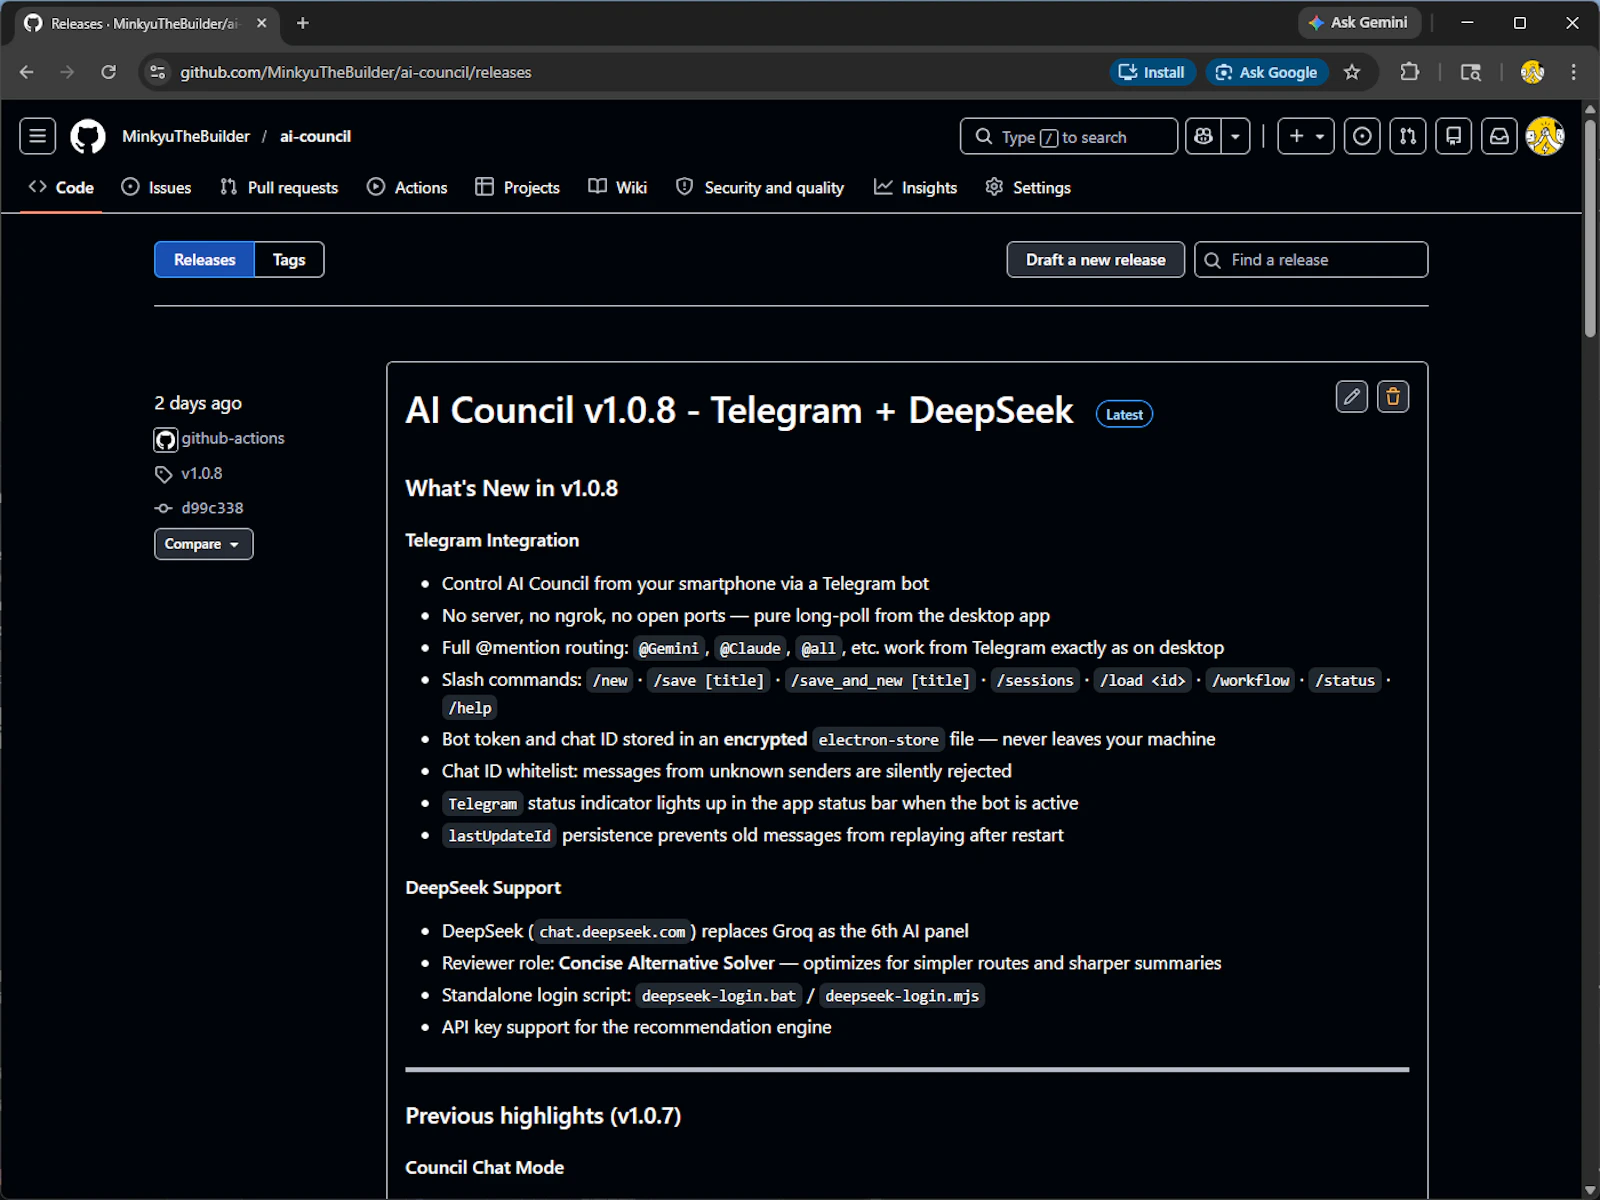This screenshot has width=1600, height=1200.
Task: Open the Issues repository tab
Action: pos(156,187)
